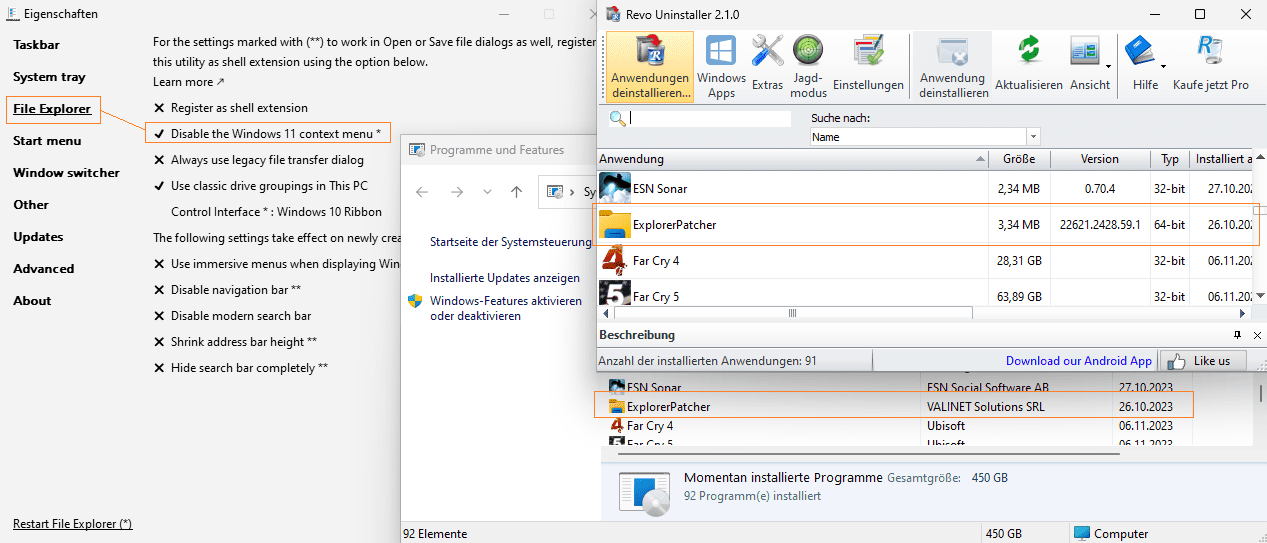The height and width of the screenshot is (543, 1267).
Task: Select the Advanced section
Action: 43,269
